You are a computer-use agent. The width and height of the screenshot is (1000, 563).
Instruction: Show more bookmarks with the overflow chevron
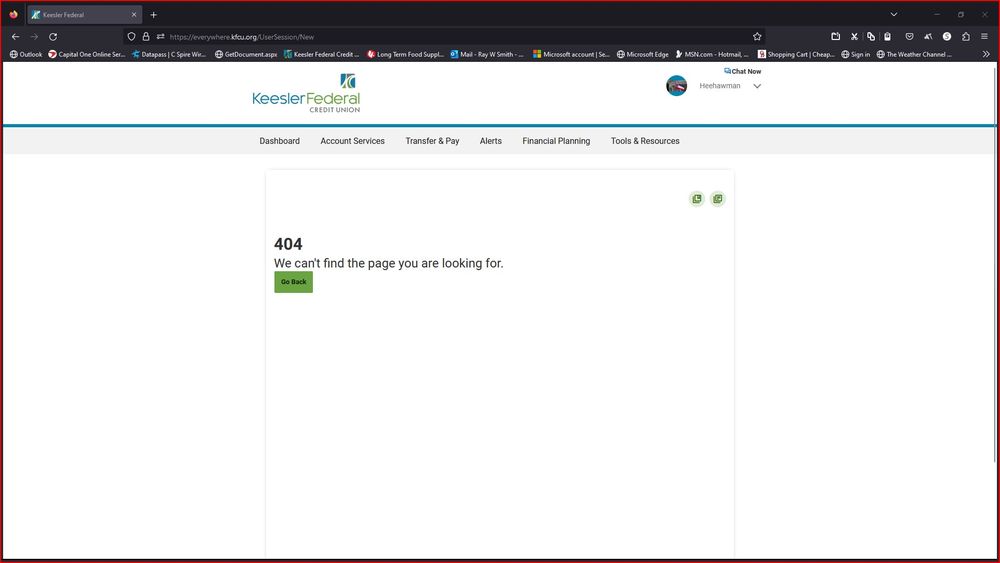[985, 54]
